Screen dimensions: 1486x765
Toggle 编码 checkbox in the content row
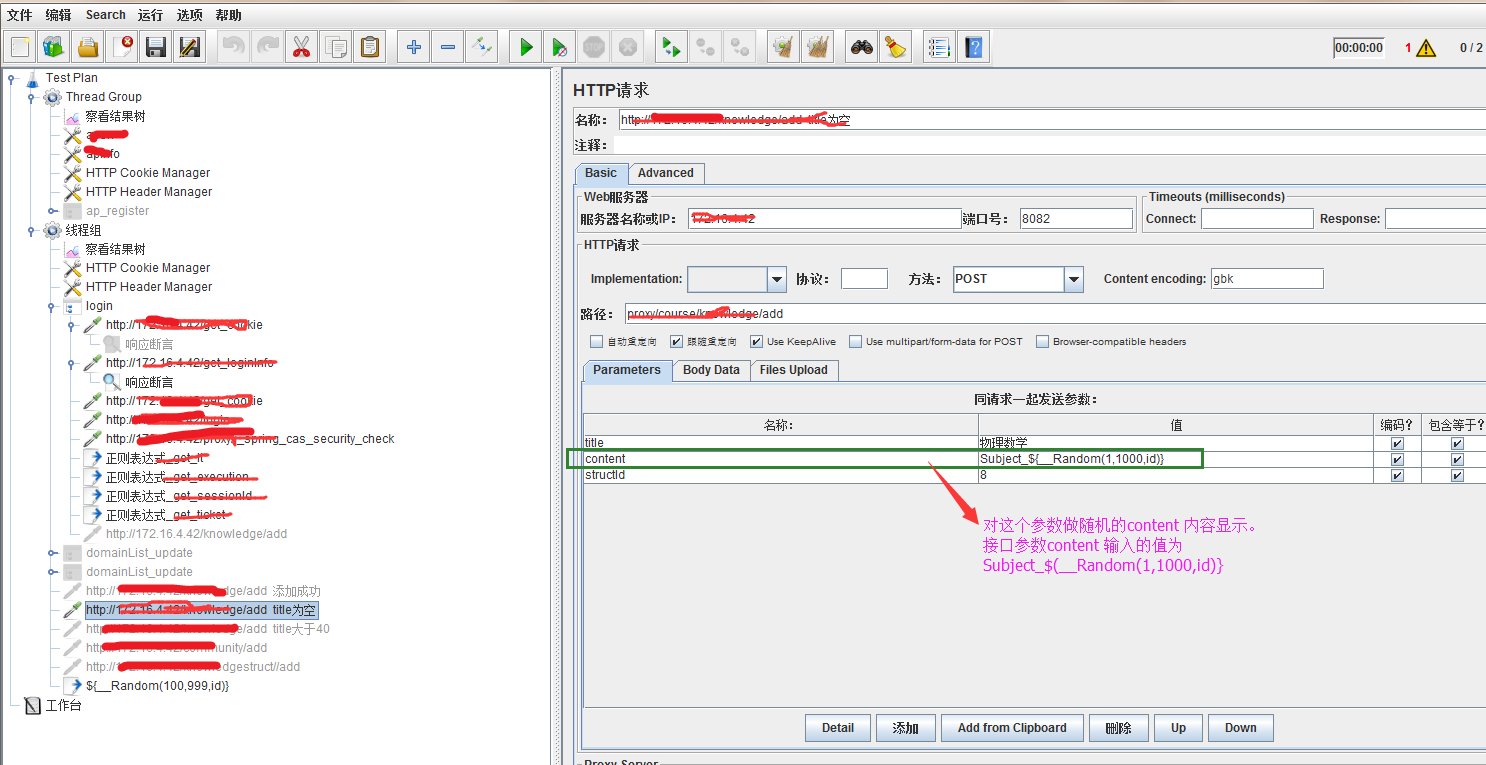pos(1397,459)
